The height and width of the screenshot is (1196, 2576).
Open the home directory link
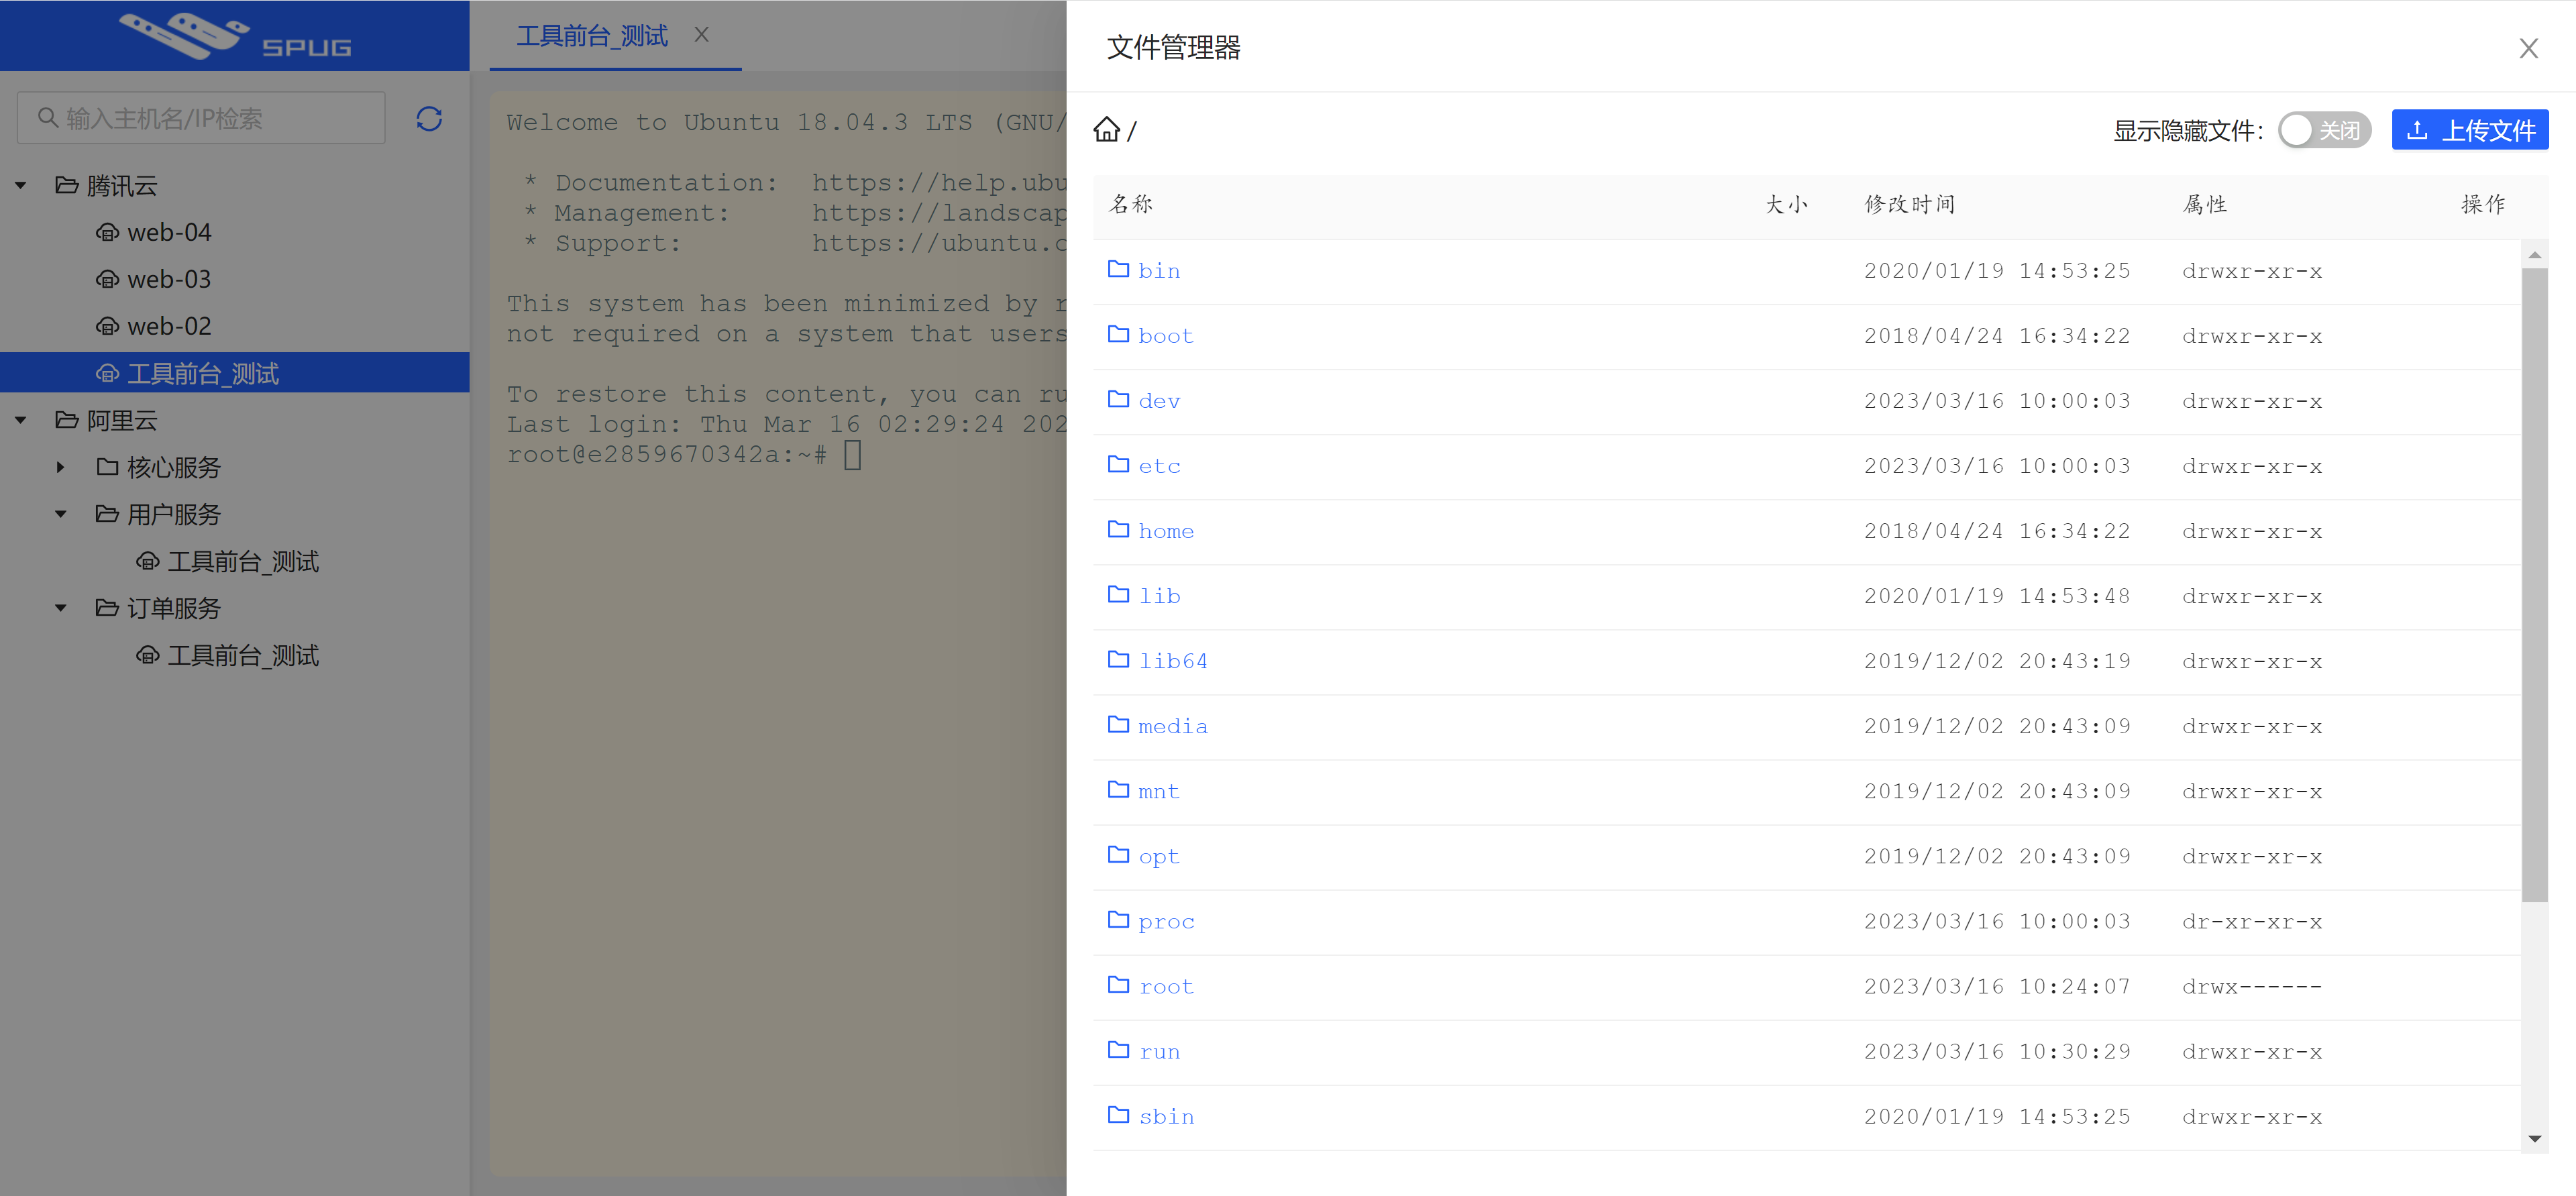(1166, 531)
